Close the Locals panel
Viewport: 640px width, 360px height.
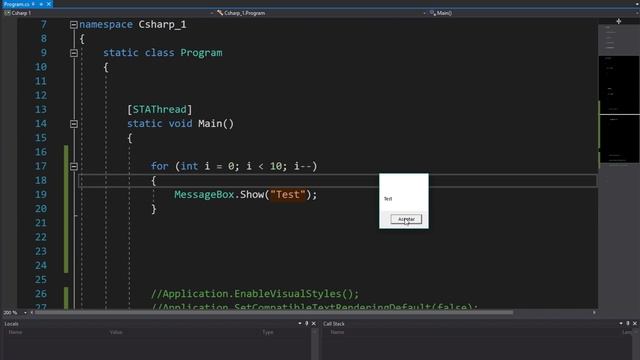(x=313, y=323)
